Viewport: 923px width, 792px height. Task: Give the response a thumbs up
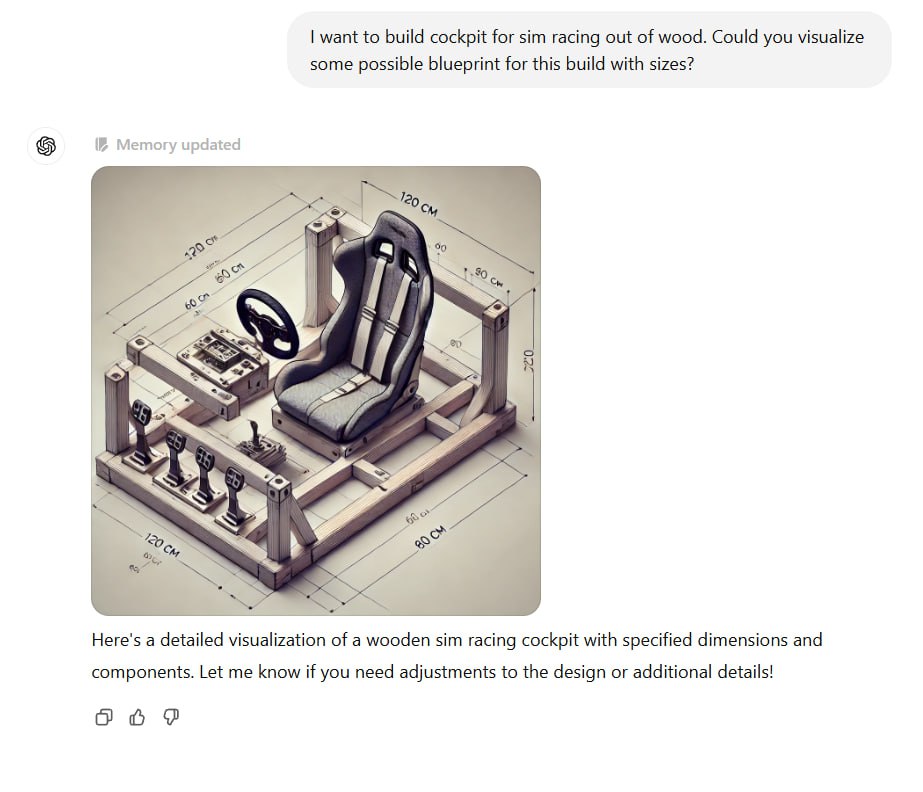(137, 717)
